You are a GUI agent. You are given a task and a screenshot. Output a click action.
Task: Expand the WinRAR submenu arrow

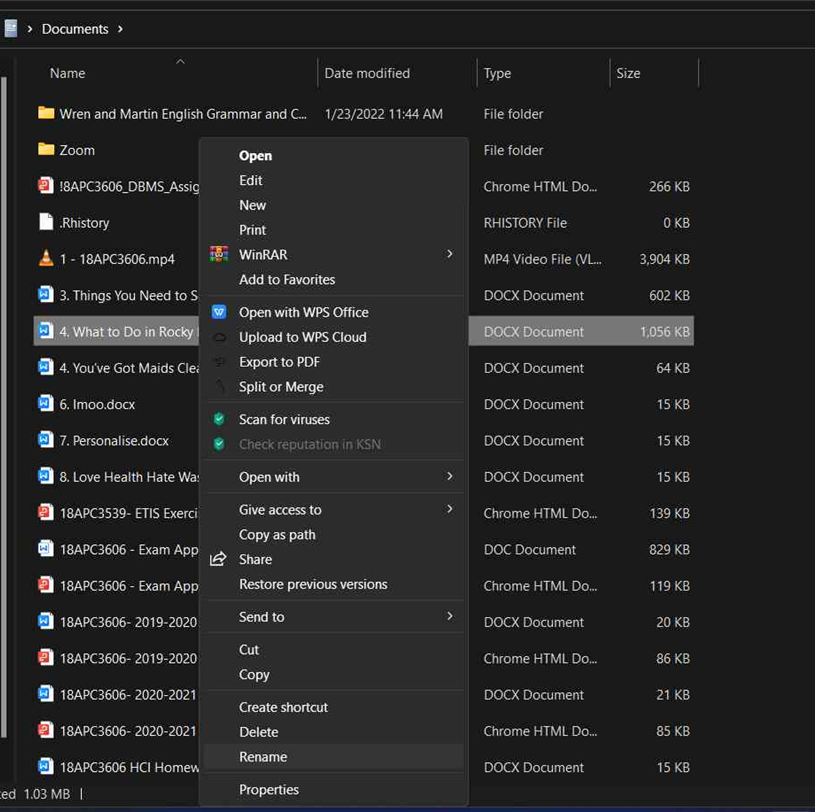point(449,254)
